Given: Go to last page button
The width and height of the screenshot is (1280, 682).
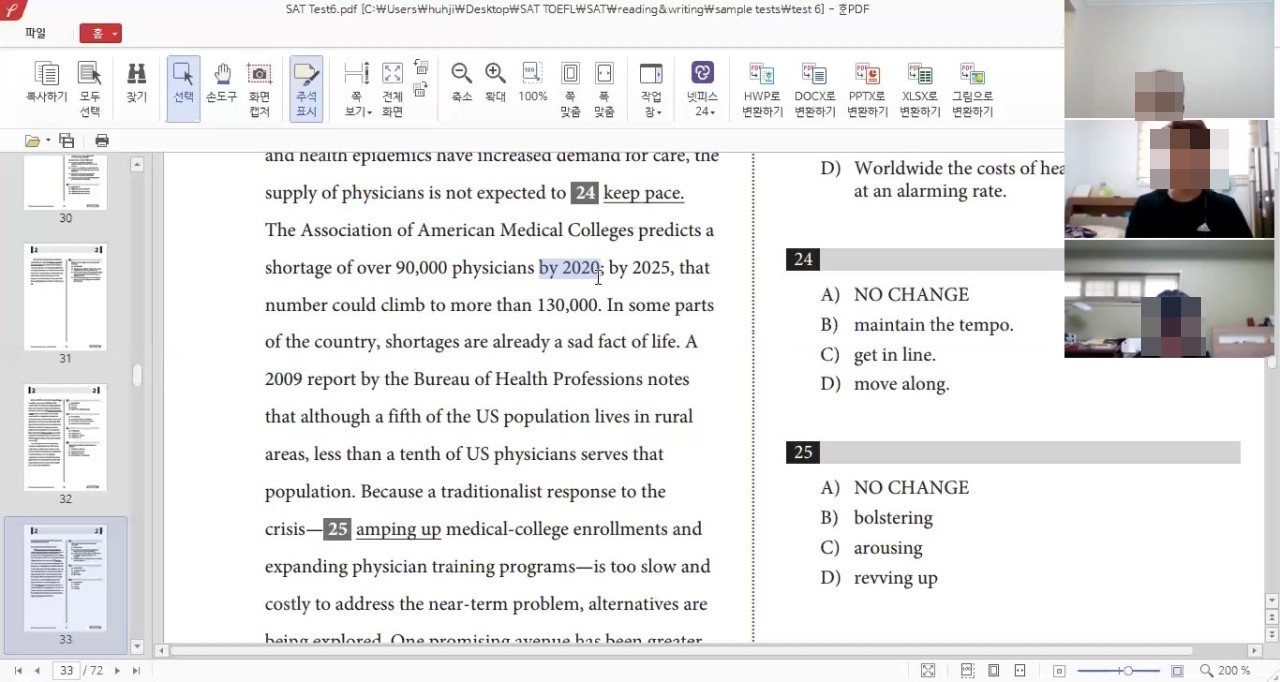Looking at the screenshot, I should 136,671.
